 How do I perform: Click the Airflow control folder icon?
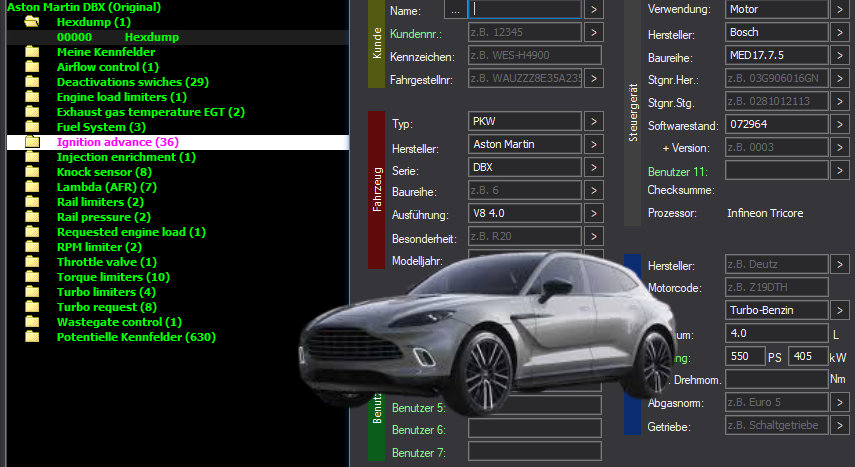pos(32,67)
